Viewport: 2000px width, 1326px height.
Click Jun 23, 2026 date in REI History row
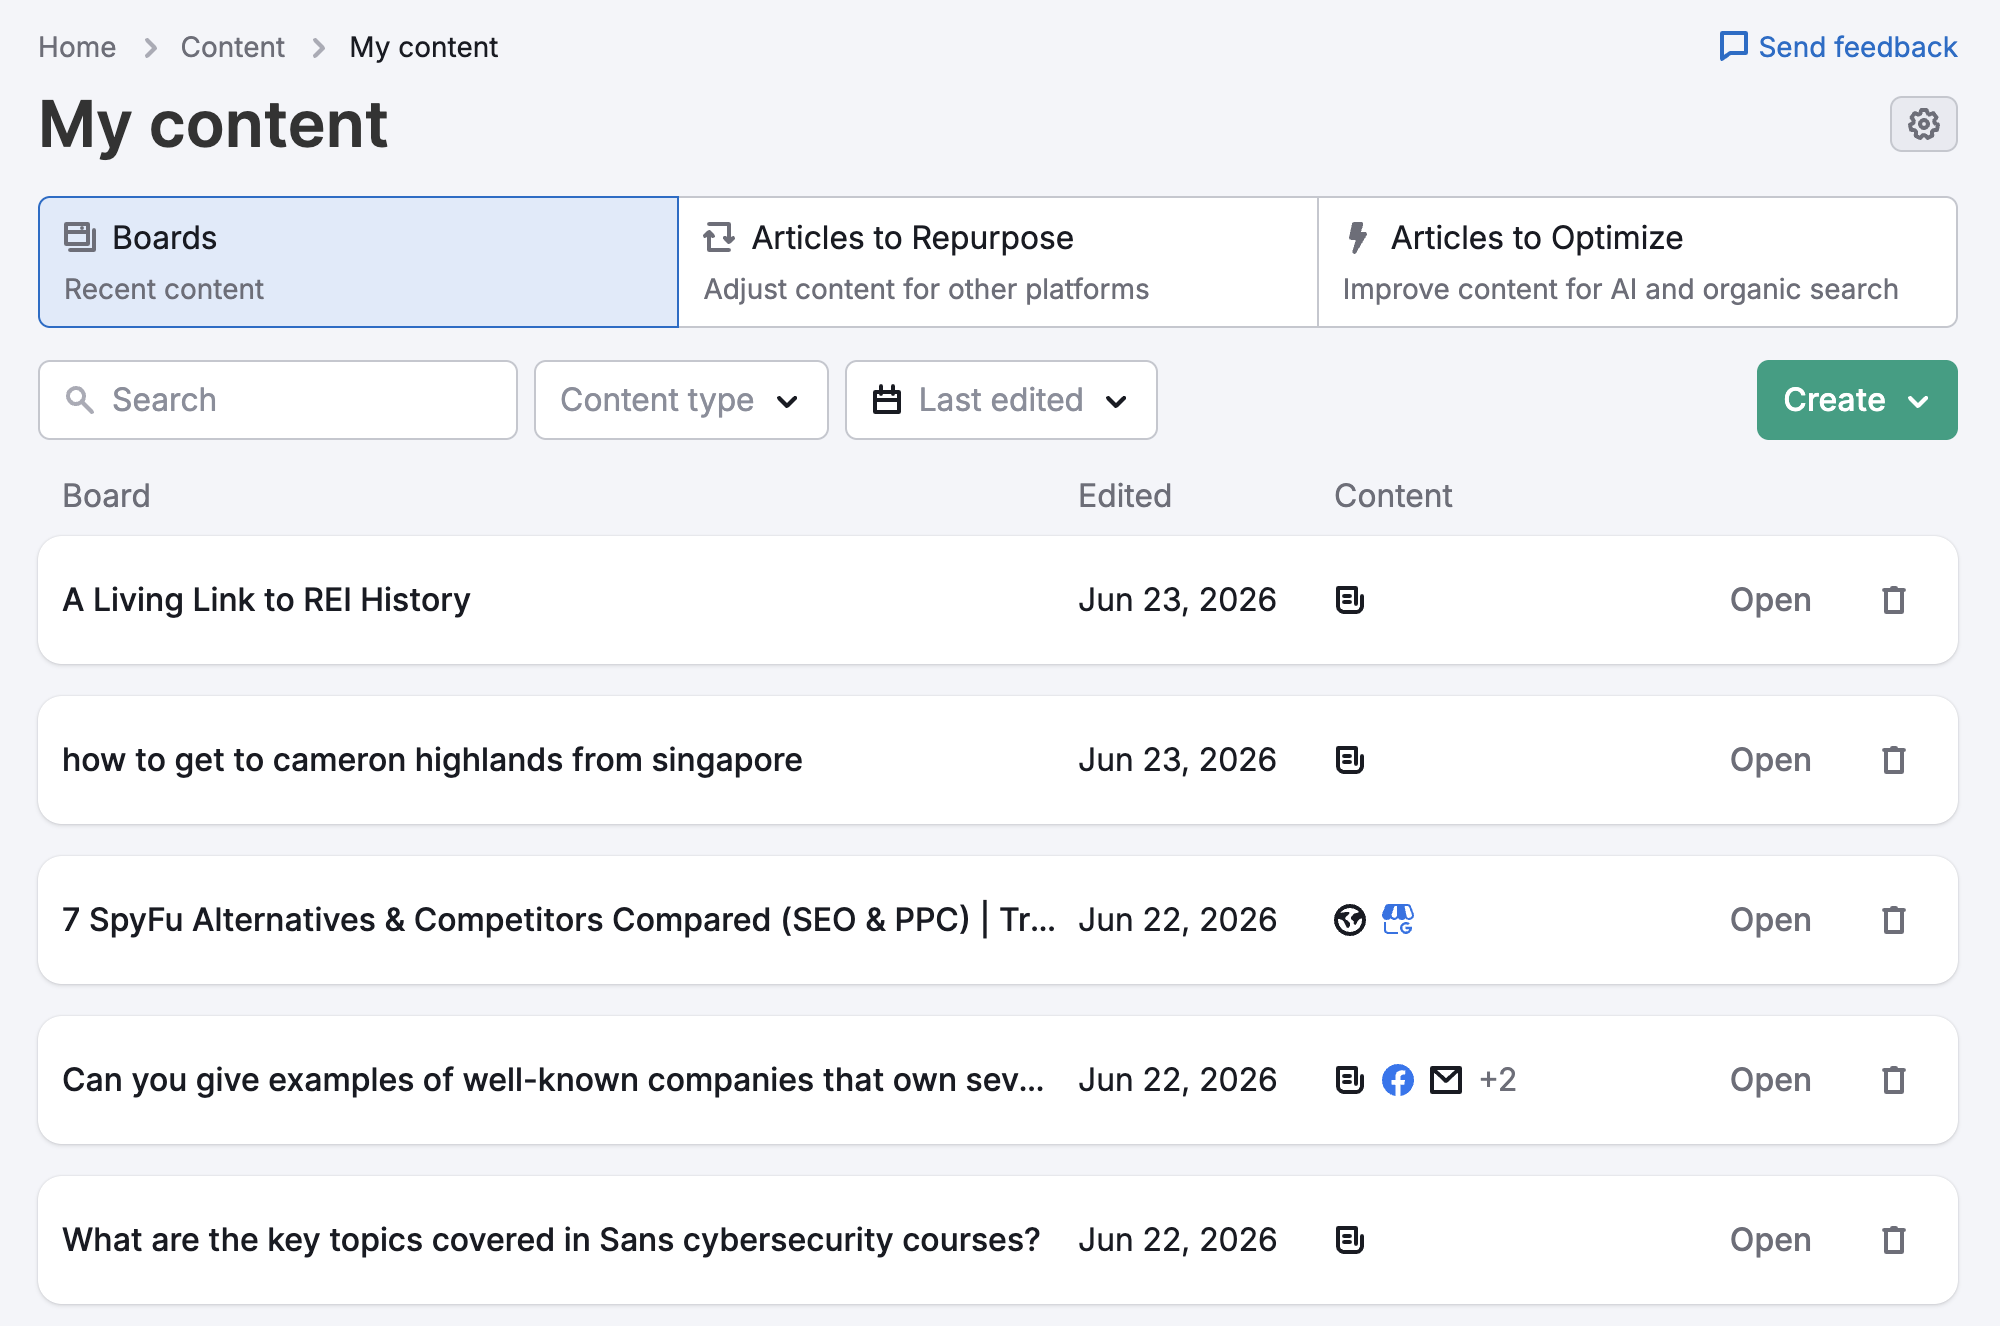click(x=1177, y=600)
